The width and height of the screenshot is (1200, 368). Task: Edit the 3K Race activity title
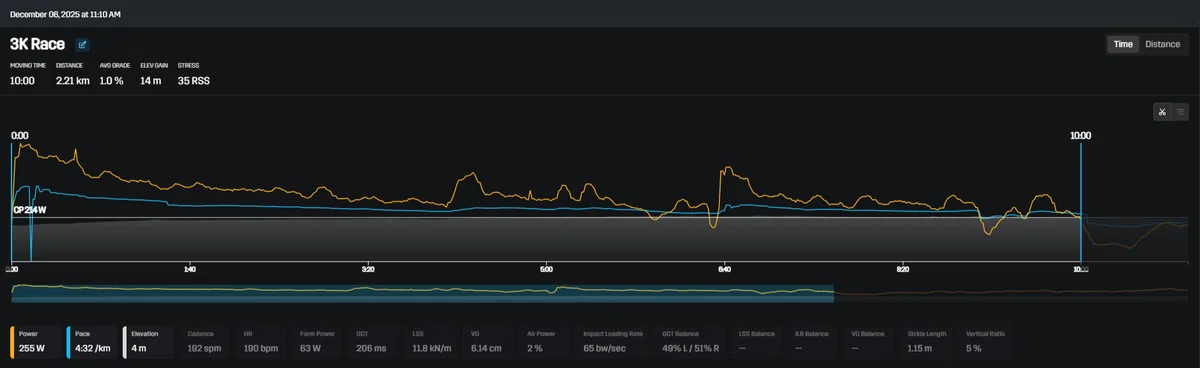click(82, 44)
